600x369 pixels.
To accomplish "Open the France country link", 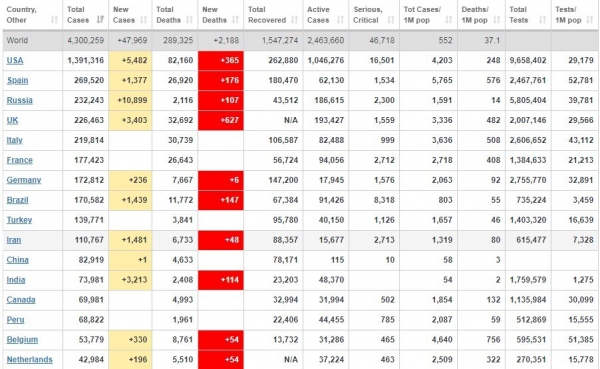I will pyautogui.click(x=20, y=160).
